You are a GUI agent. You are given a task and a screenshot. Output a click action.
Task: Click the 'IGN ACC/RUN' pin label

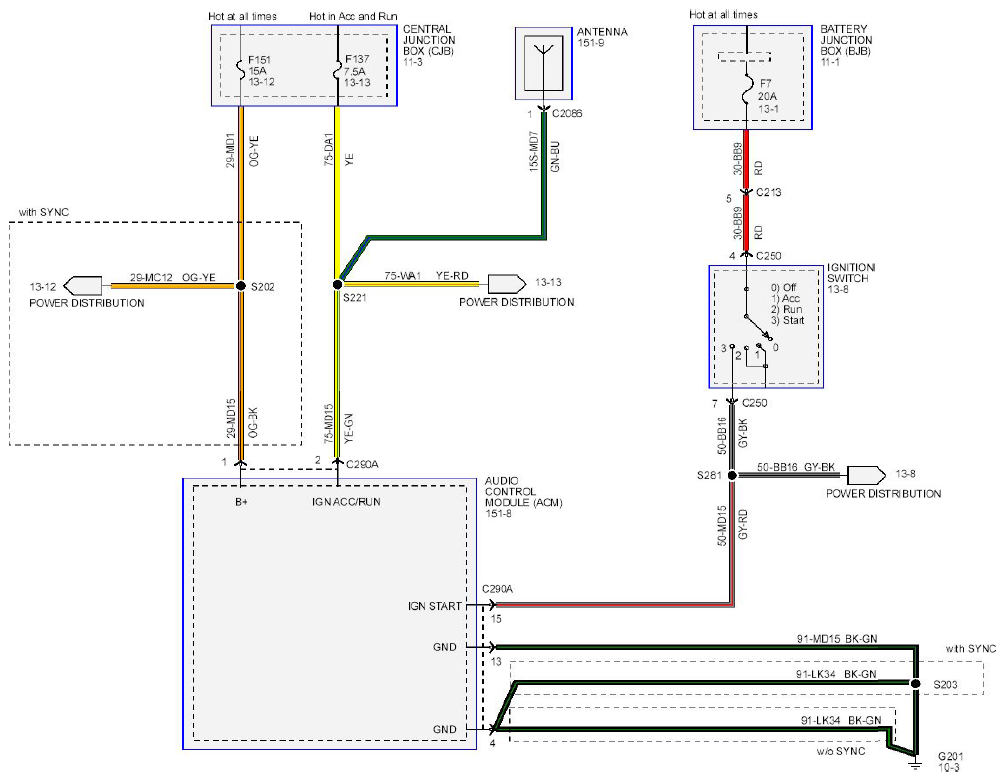pyautogui.click(x=346, y=502)
